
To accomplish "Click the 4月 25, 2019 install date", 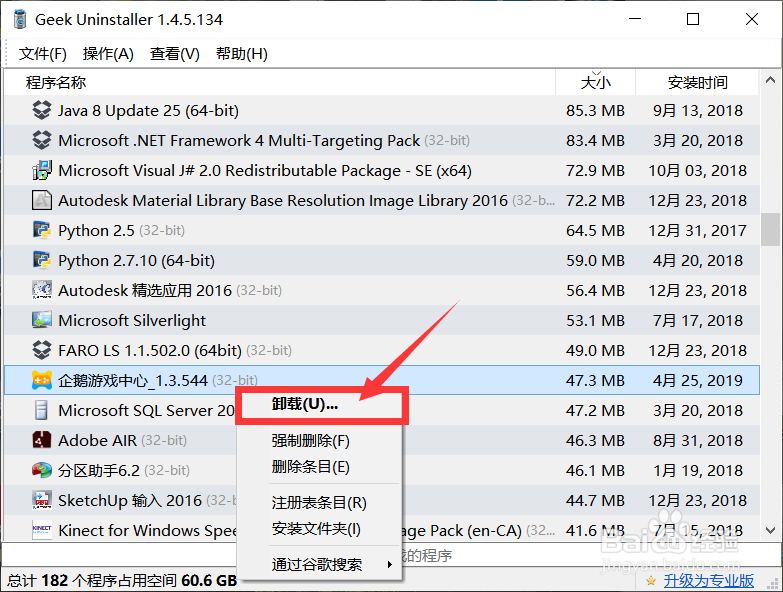I will pos(698,380).
